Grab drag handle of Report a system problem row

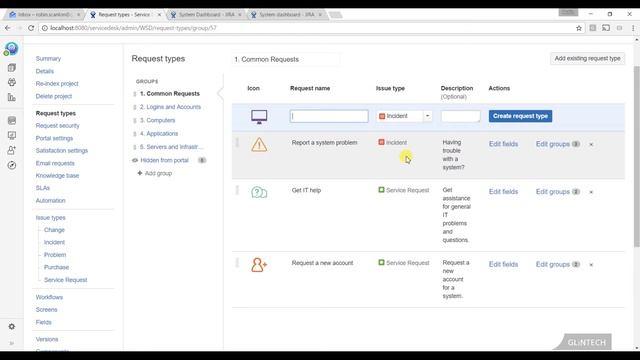click(x=237, y=143)
